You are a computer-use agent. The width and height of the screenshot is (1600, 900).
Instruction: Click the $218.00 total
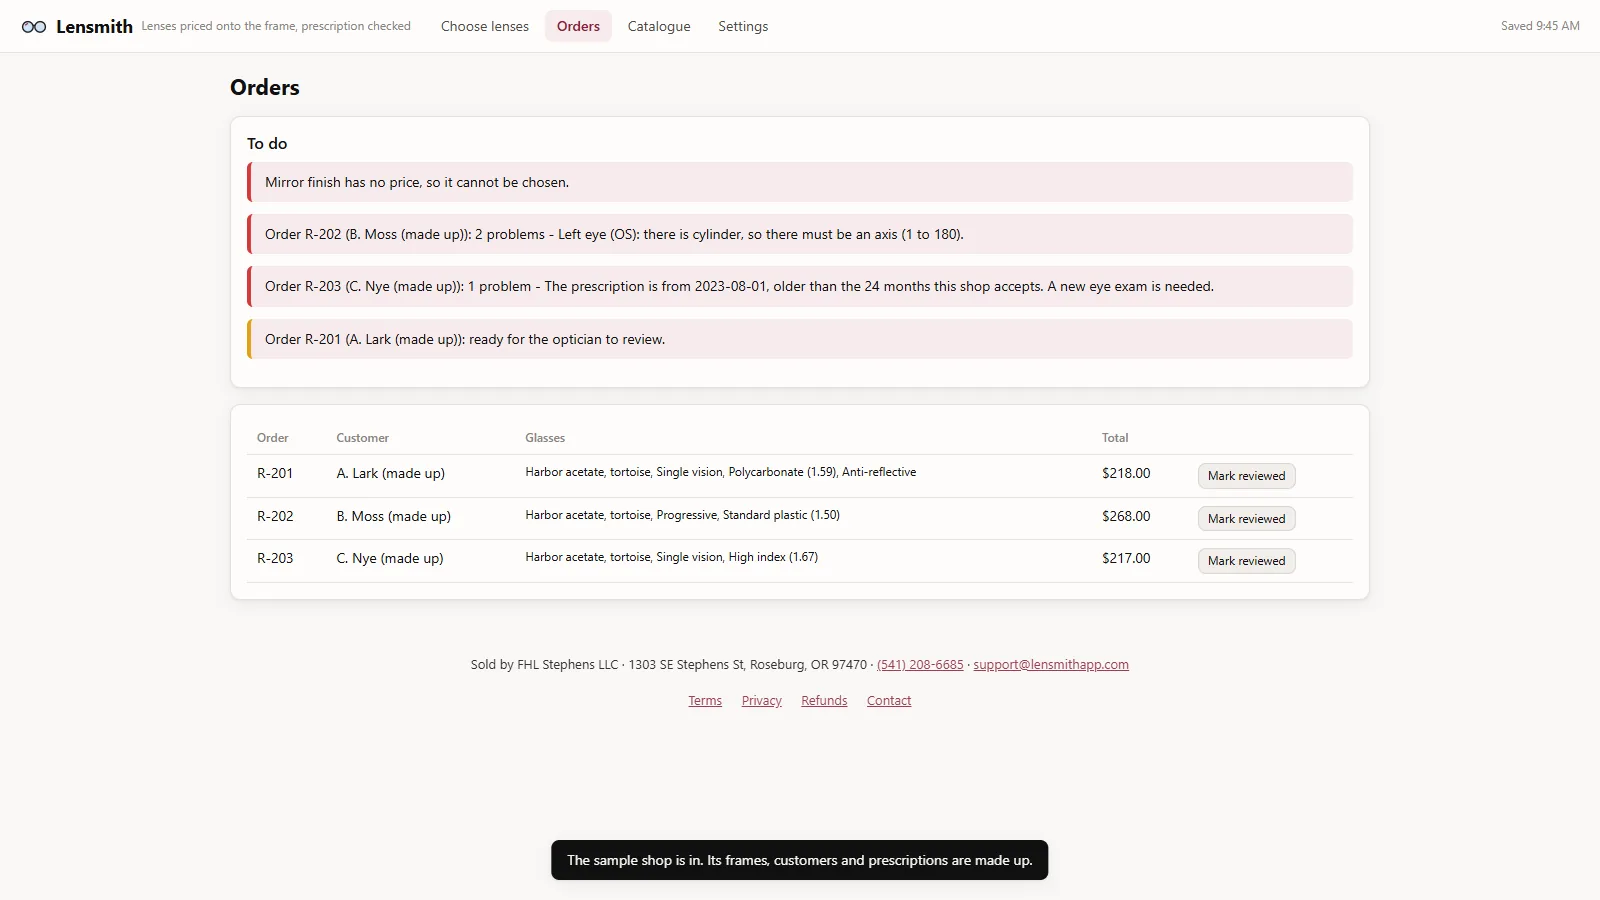[x=1126, y=473]
